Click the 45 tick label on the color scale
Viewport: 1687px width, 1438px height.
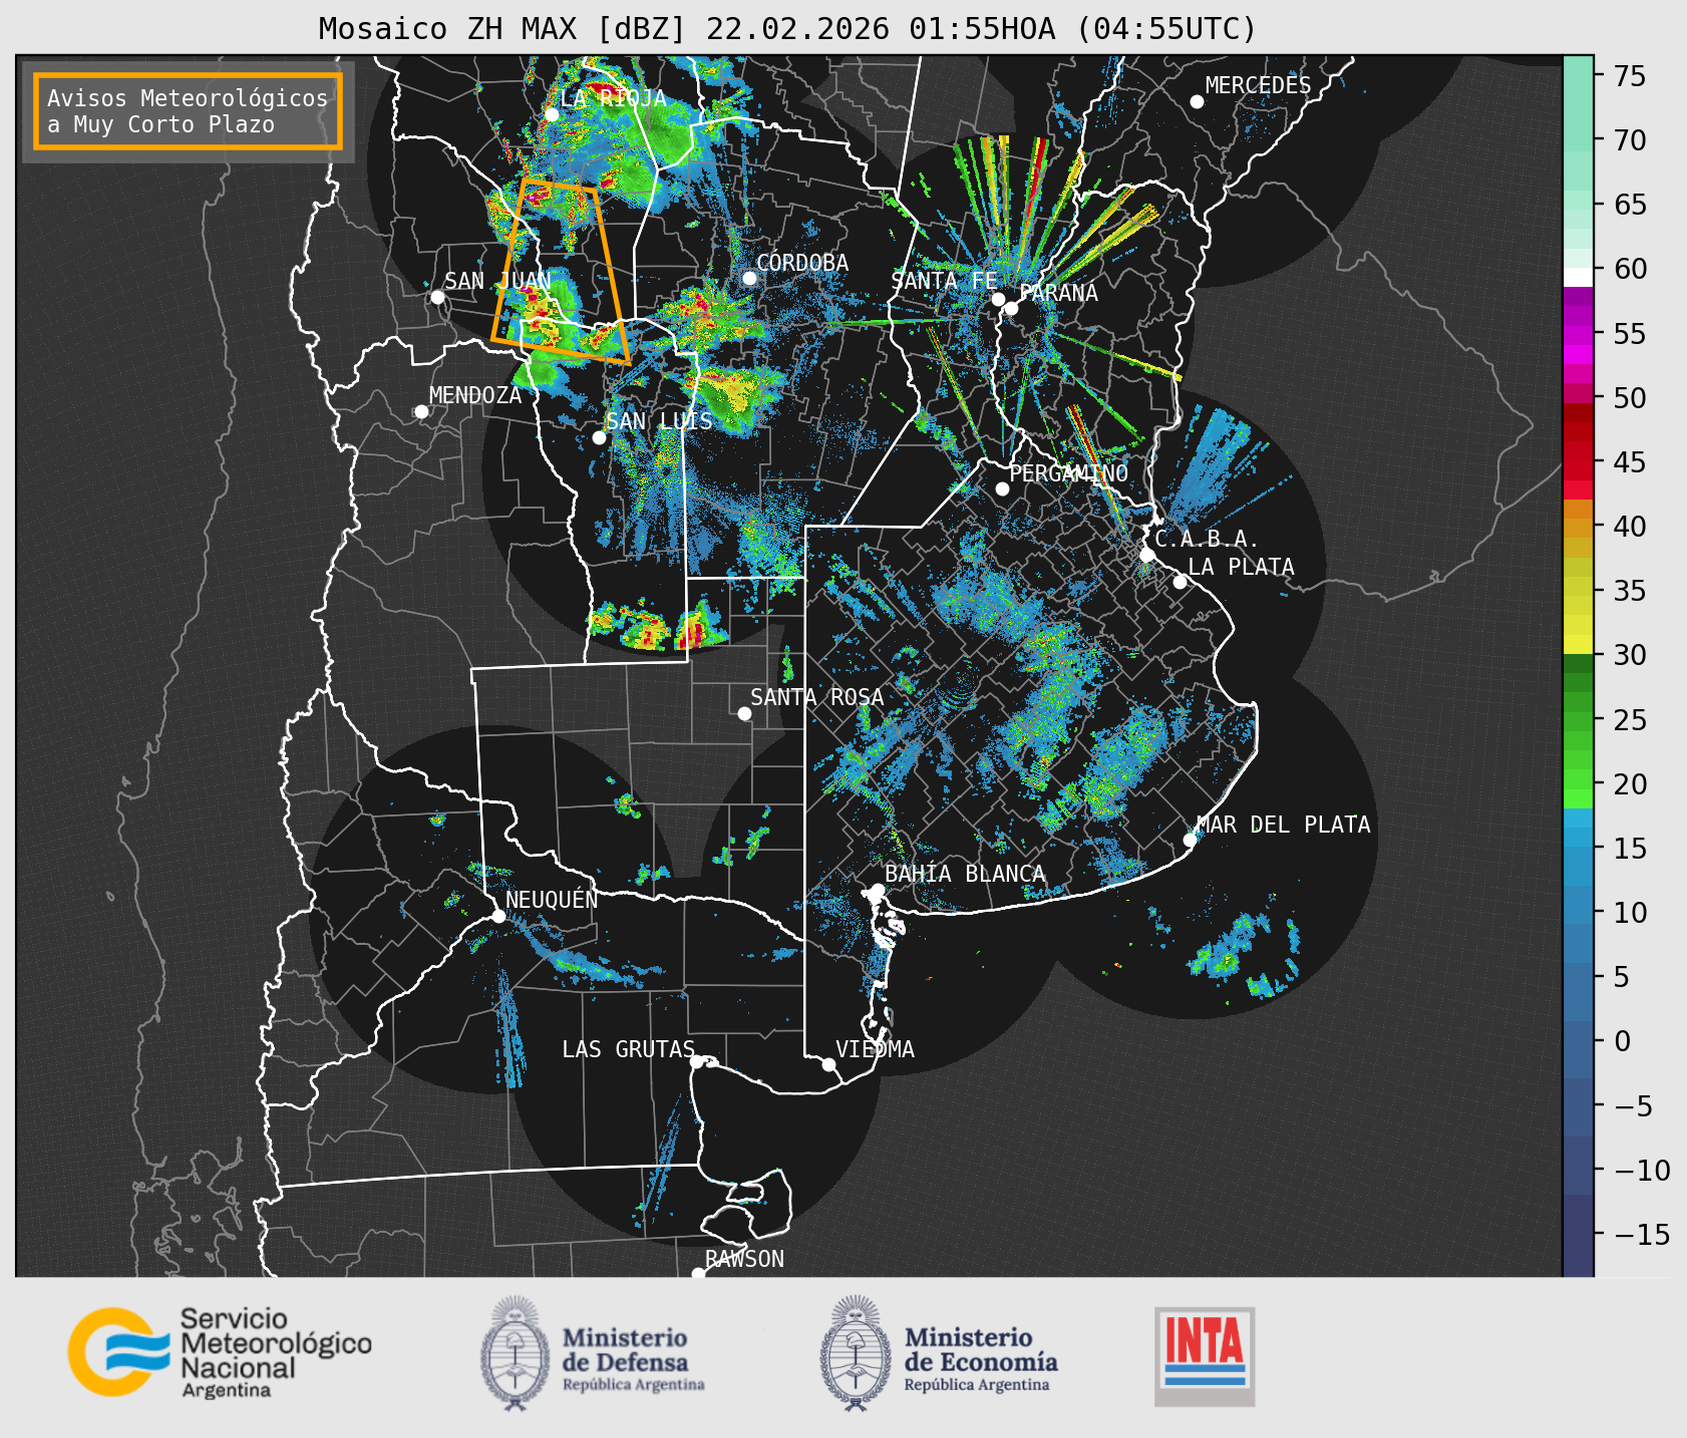pyautogui.click(x=1628, y=462)
